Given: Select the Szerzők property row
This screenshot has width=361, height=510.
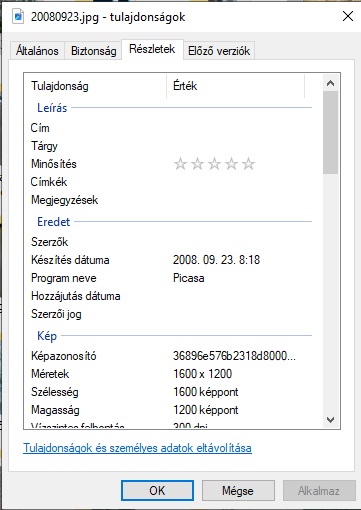Looking at the screenshot, I should click(x=168, y=242).
